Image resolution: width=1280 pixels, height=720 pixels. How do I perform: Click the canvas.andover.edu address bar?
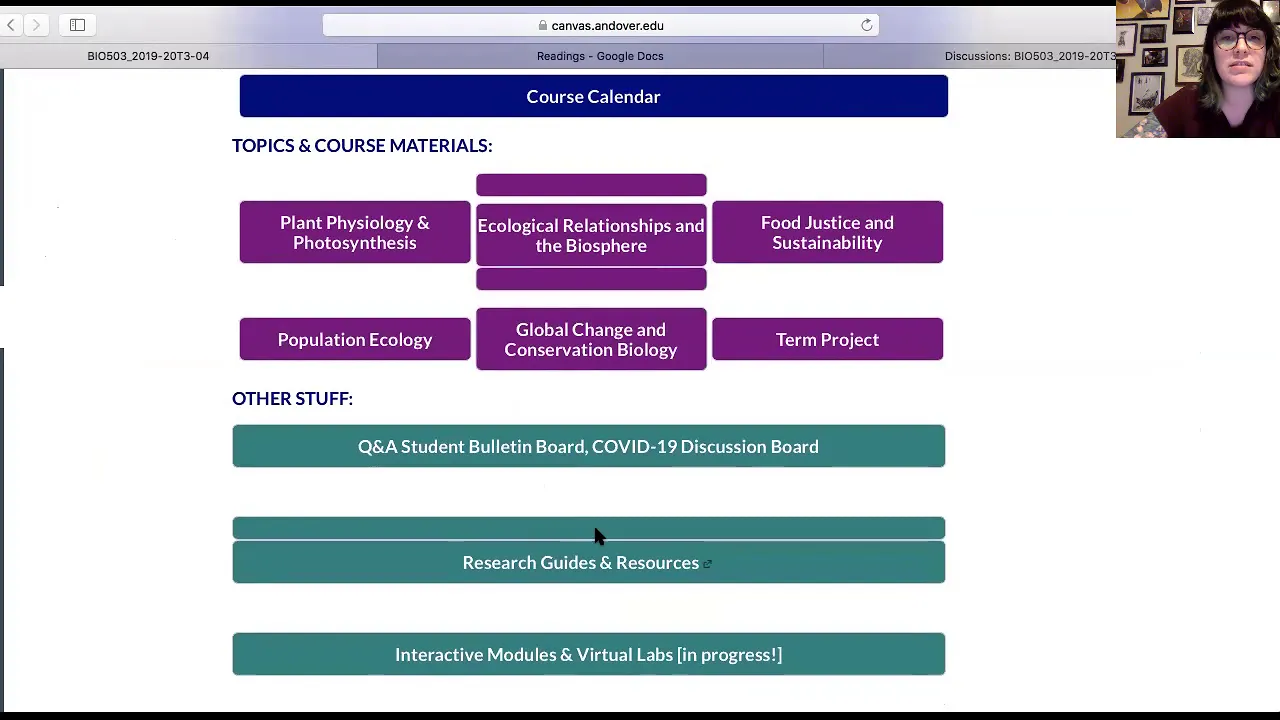pos(600,25)
